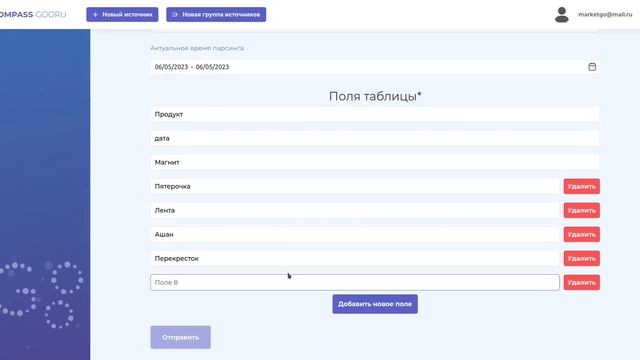Create a new source group button
The image size is (640, 360).
point(216,15)
